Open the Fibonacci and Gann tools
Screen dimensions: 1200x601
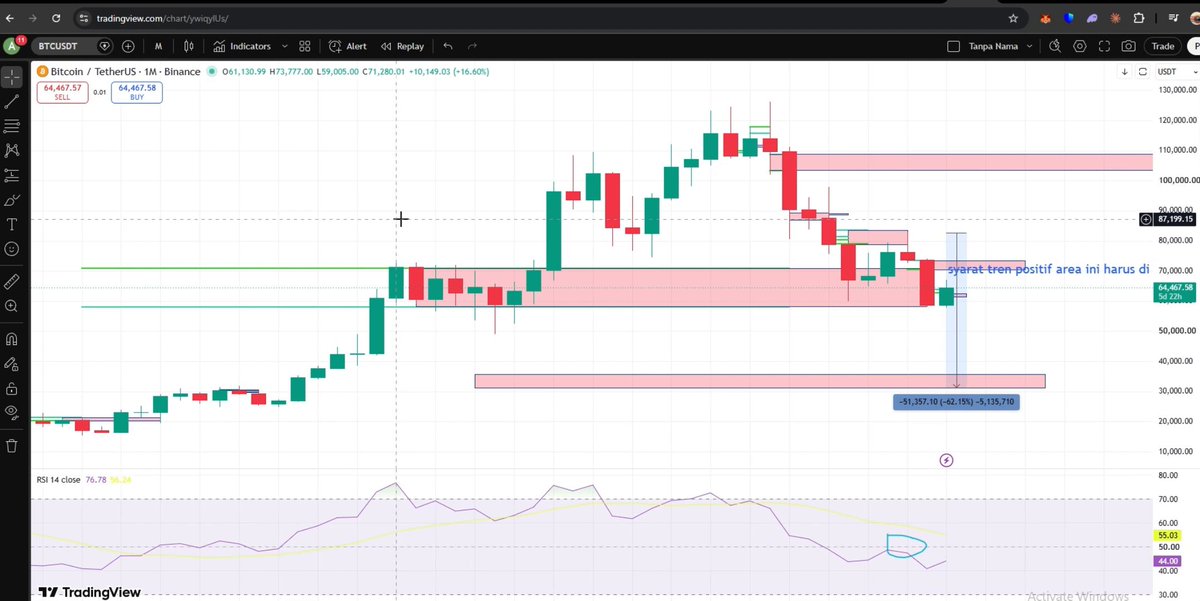click(12, 125)
